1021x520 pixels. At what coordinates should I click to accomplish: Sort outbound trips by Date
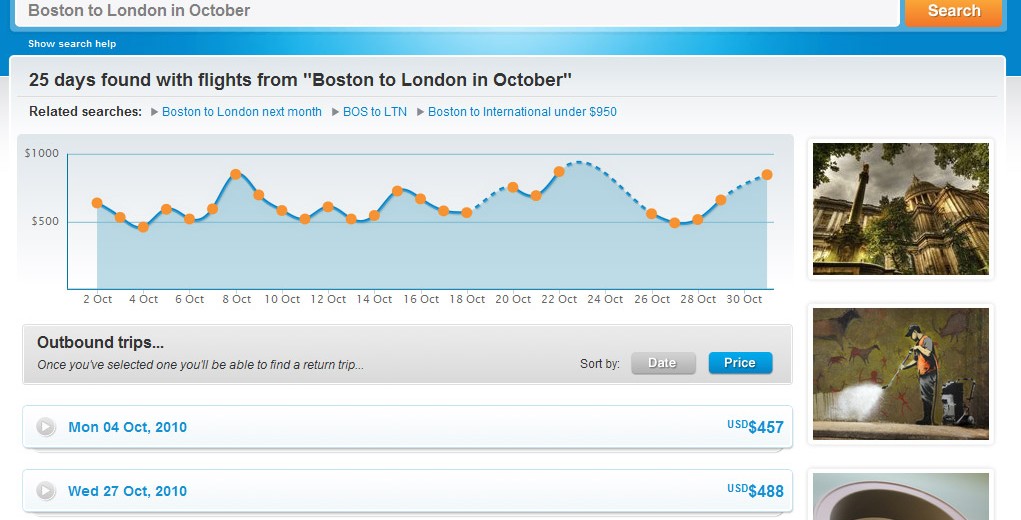(x=662, y=363)
